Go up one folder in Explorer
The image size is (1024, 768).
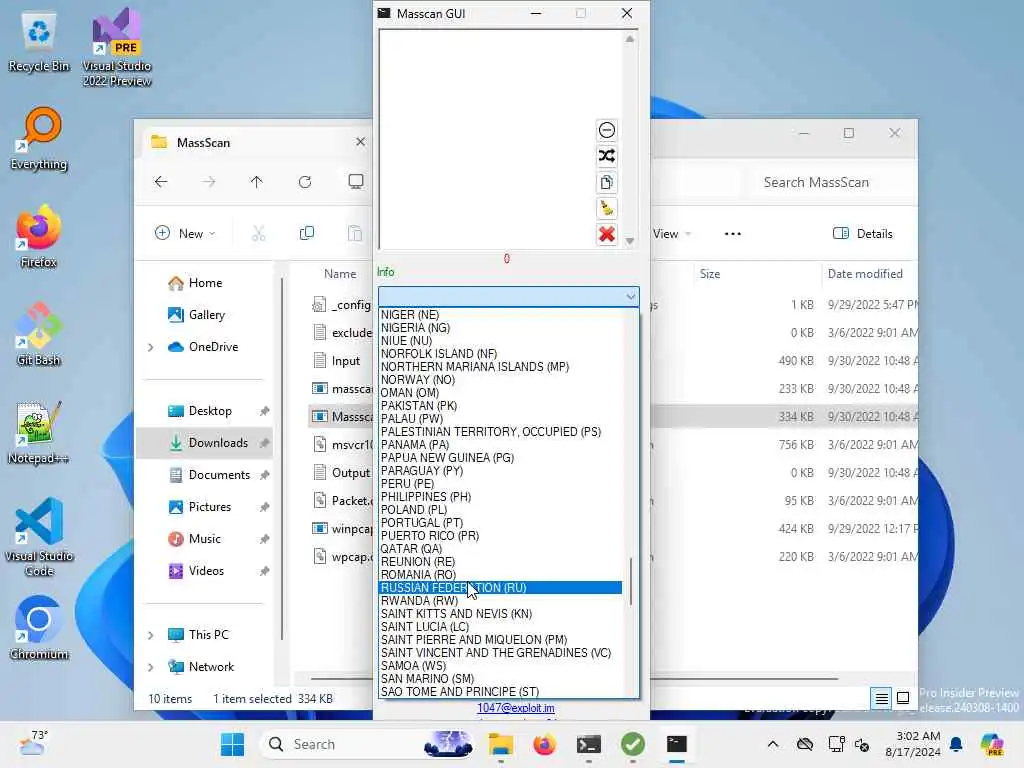[x=257, y=182]
